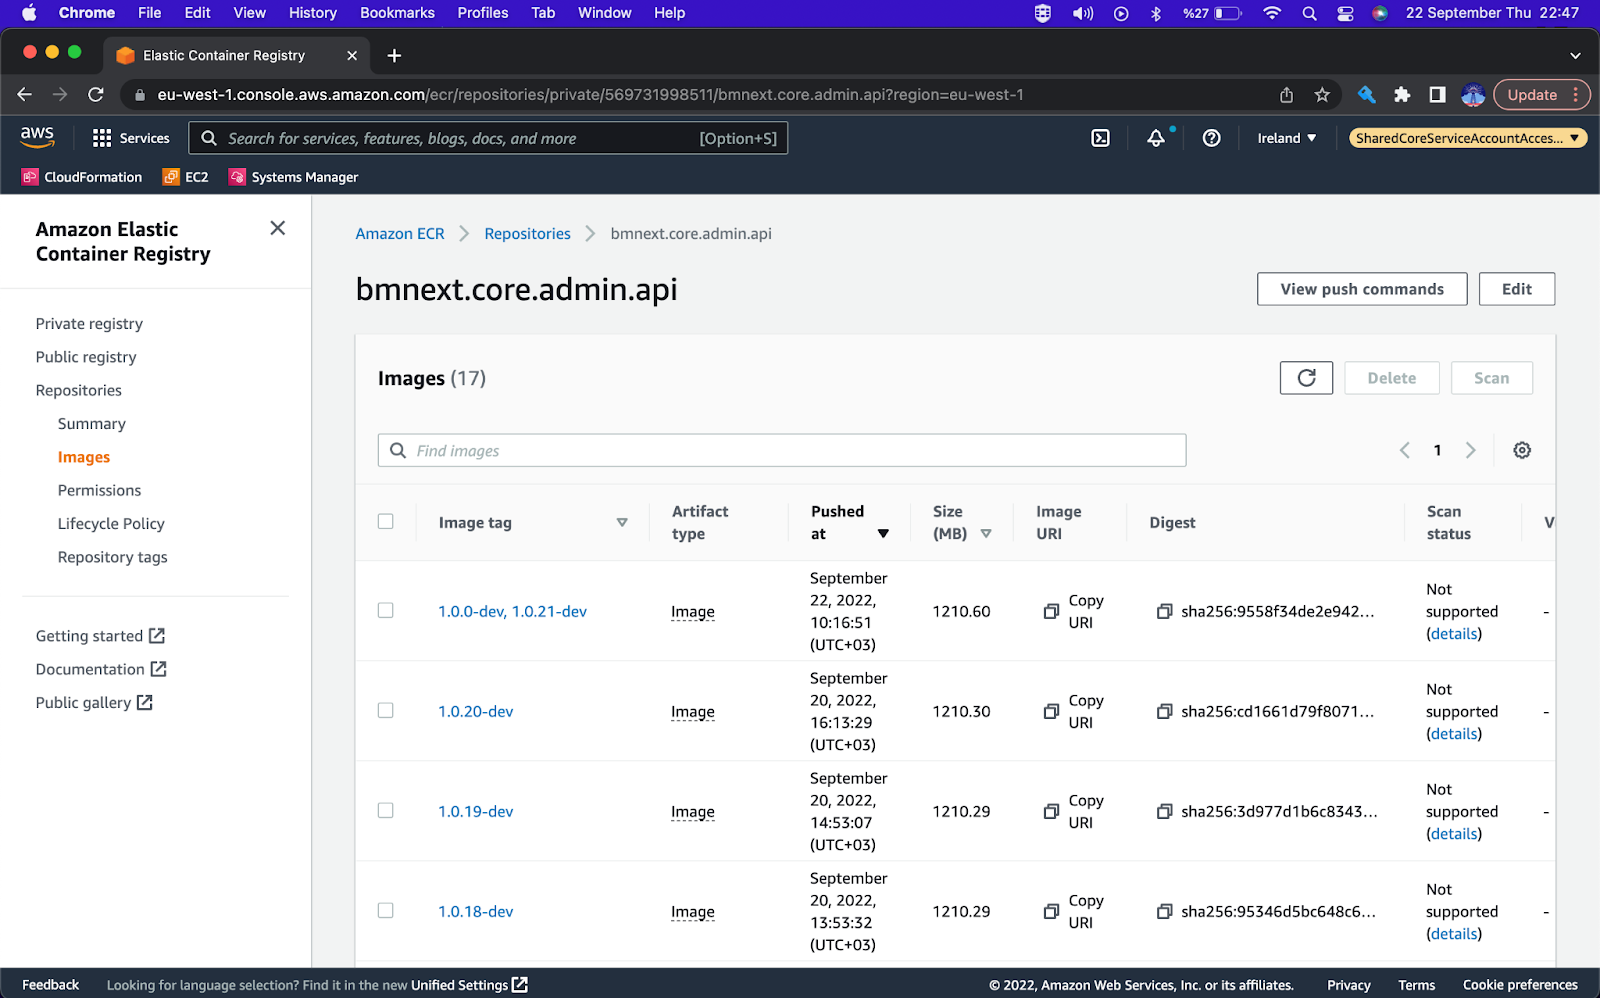
Task: Open the Lifecycle Policy sidebar link
Action: (111, 523)
